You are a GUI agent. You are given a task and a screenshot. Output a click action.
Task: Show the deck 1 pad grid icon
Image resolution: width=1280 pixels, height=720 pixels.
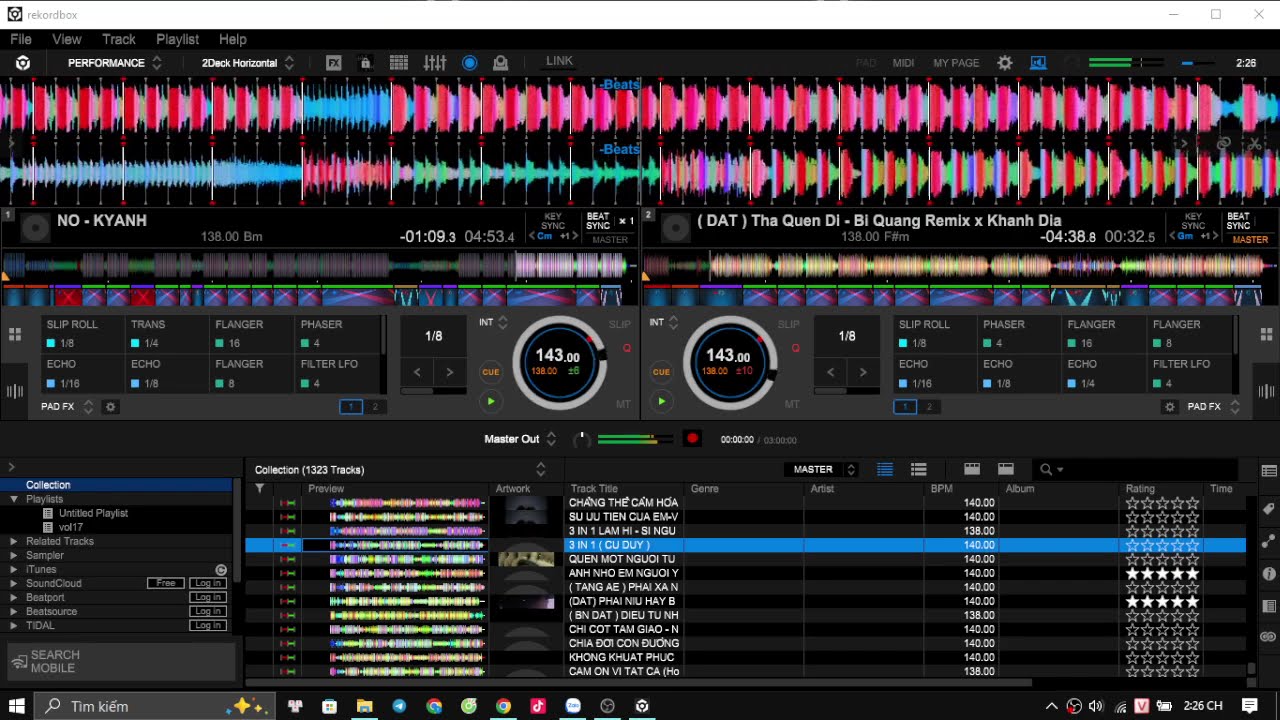(x=15, y=334)
